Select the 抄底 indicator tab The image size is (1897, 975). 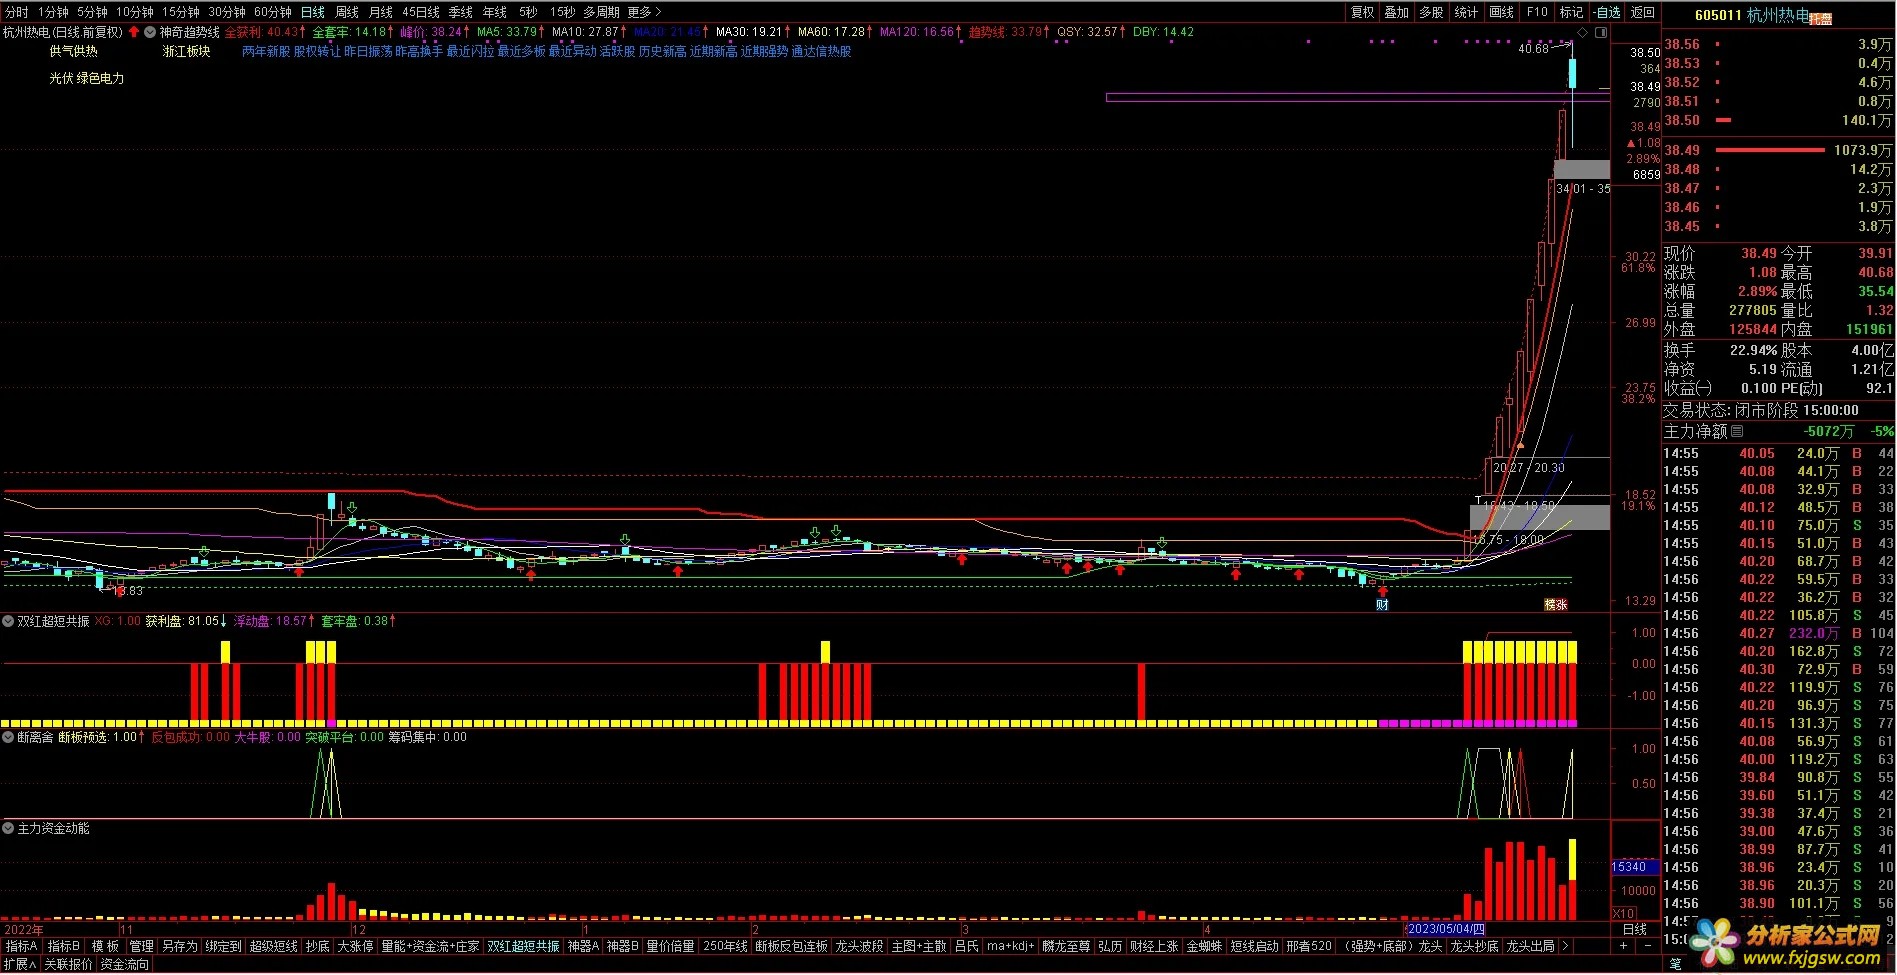318,946
